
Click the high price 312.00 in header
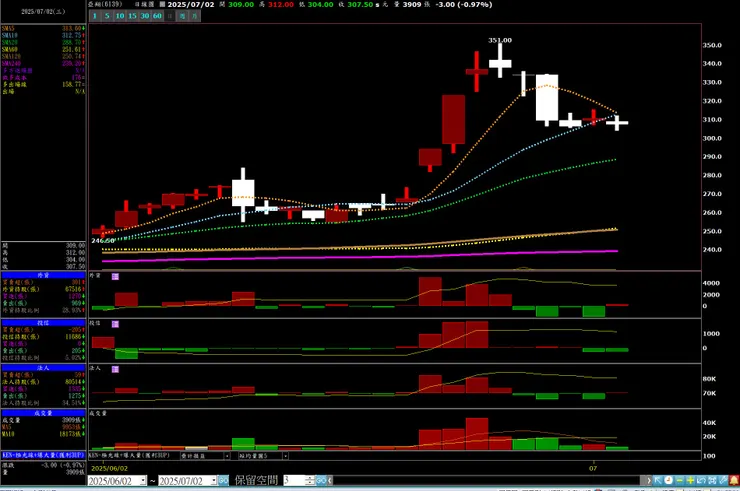pos(281,4)
